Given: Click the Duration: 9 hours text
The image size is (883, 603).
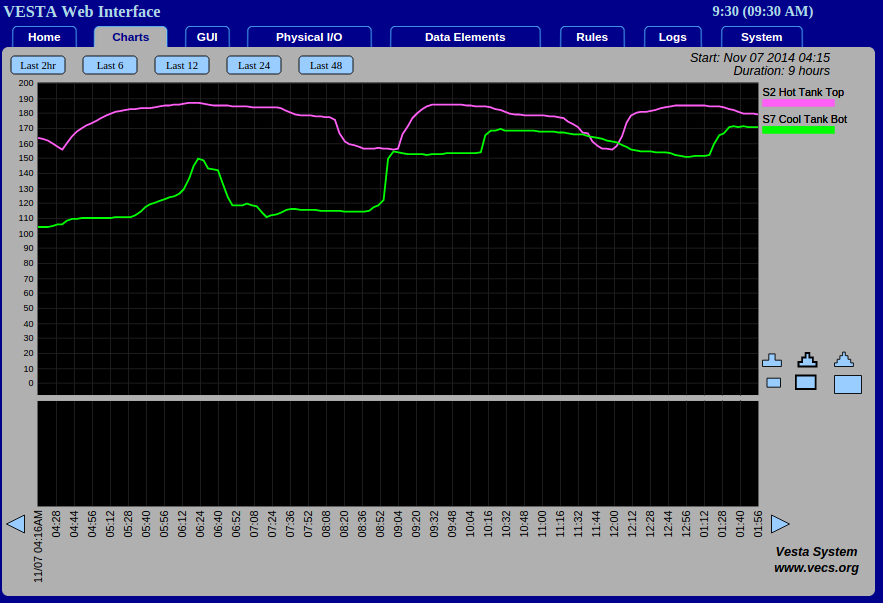Looking at the screenshot, I should [x=781, y=71].
